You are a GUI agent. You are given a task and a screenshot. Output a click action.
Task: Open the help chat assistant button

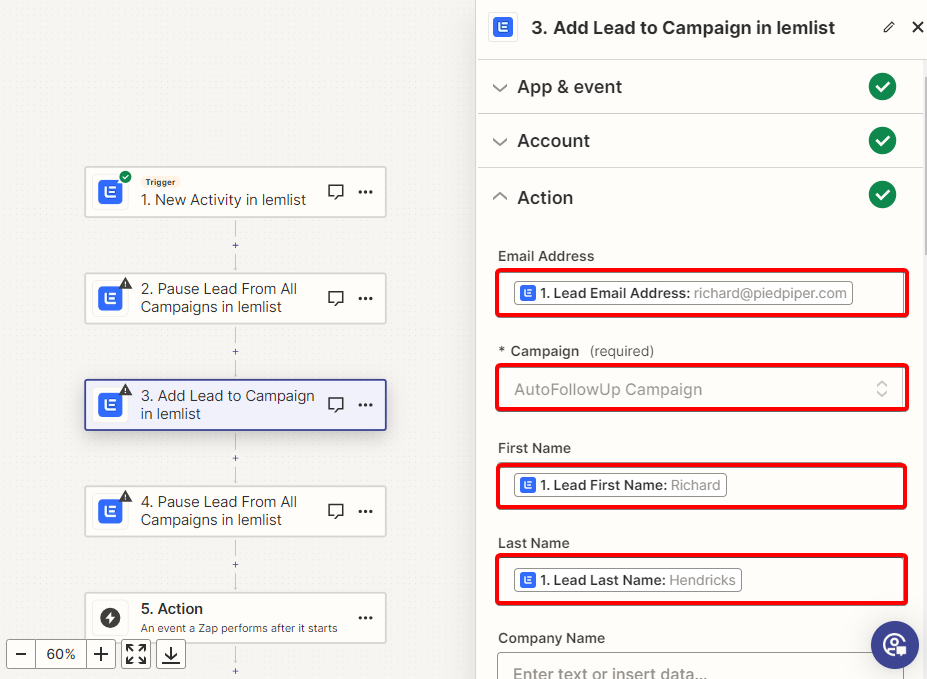(x=894, y=645)
